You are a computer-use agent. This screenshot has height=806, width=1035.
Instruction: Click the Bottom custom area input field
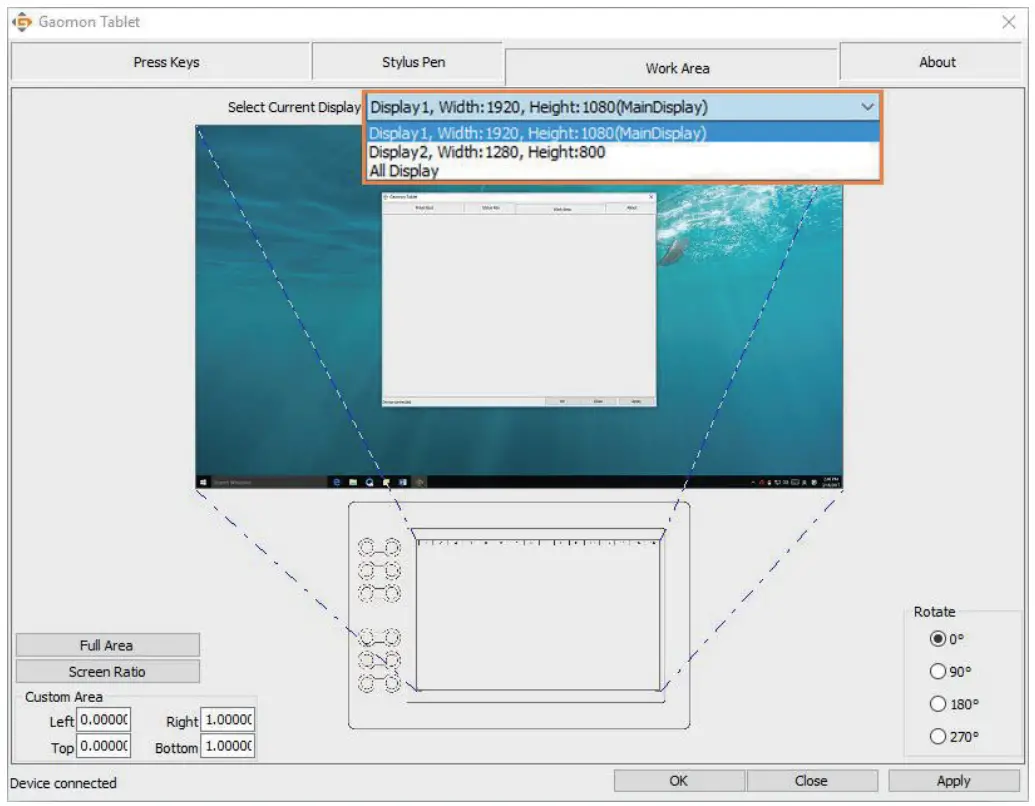click(228, 747)
